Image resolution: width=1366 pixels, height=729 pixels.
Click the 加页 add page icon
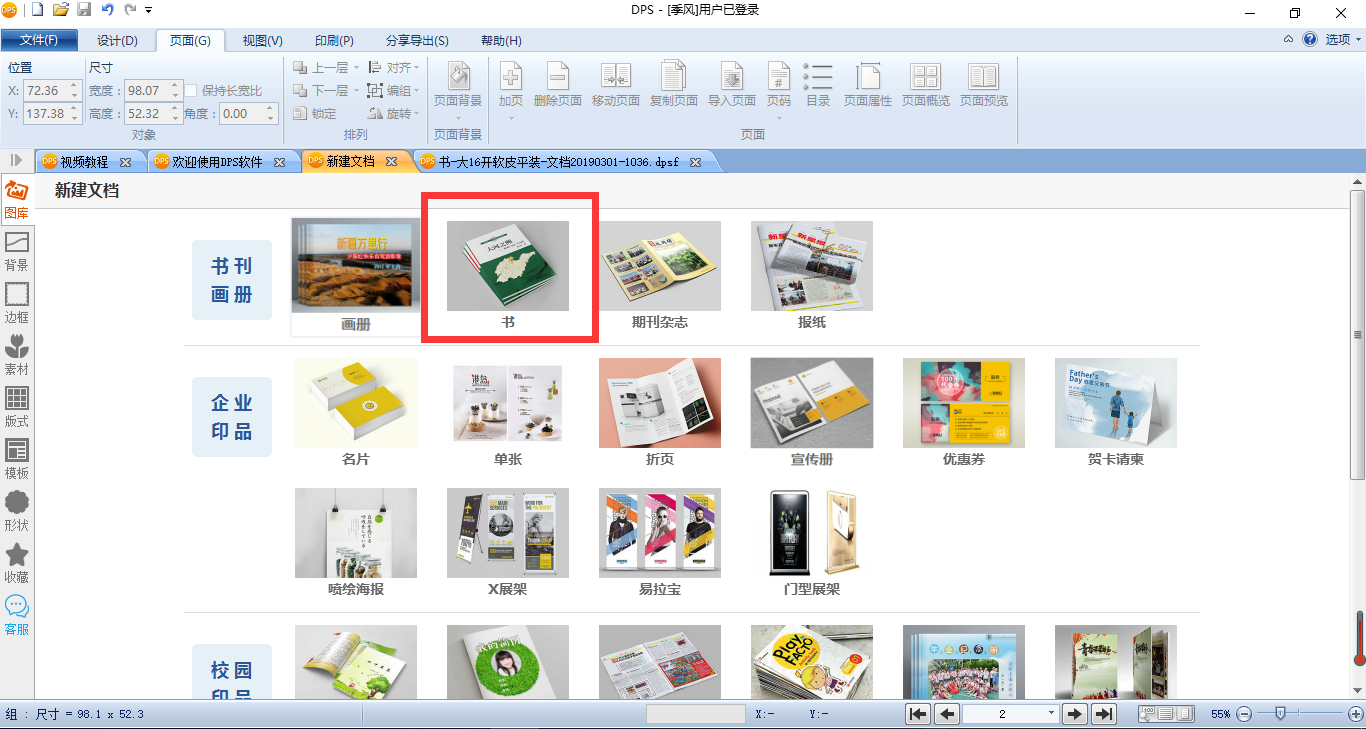tap(511, 84)
